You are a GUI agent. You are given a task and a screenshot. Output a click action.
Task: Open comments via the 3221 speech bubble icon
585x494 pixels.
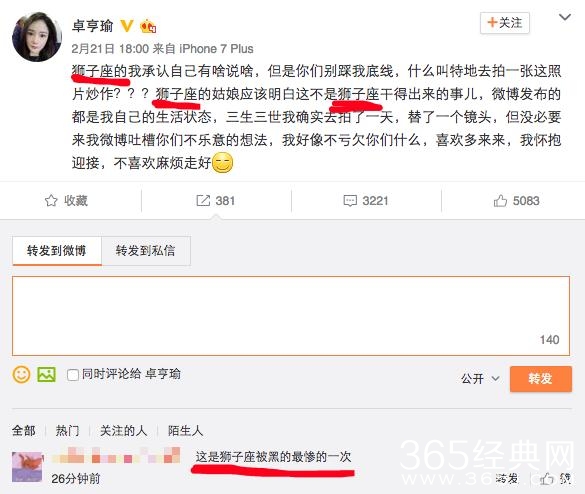(x=350, y=201)
